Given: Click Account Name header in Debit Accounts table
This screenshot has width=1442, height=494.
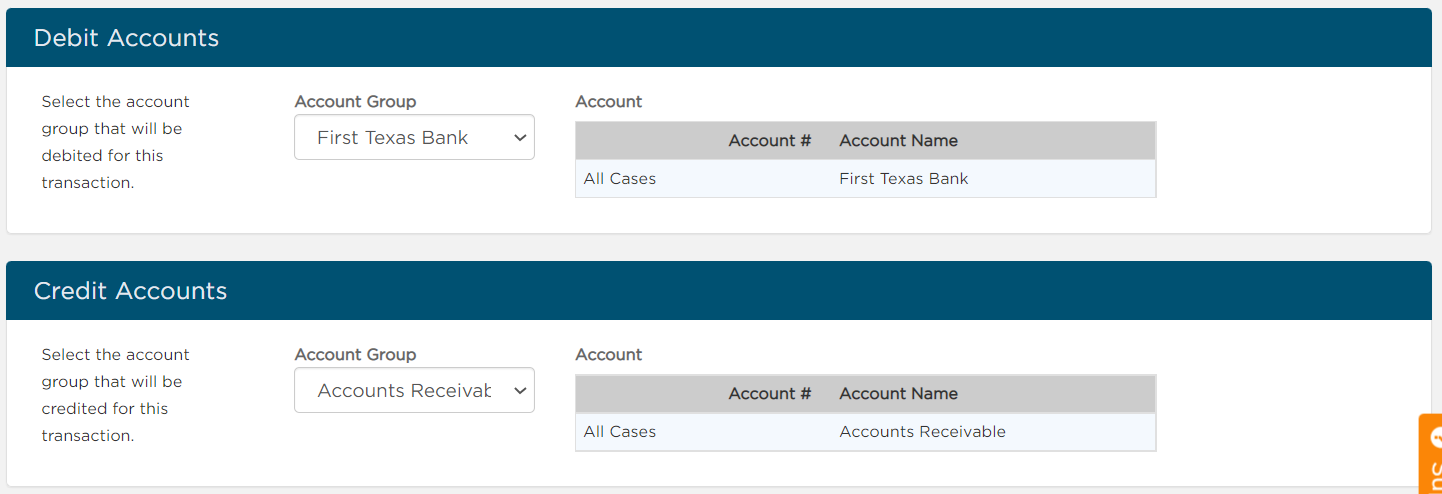Looking at the screenshot, I should [898, 141].
